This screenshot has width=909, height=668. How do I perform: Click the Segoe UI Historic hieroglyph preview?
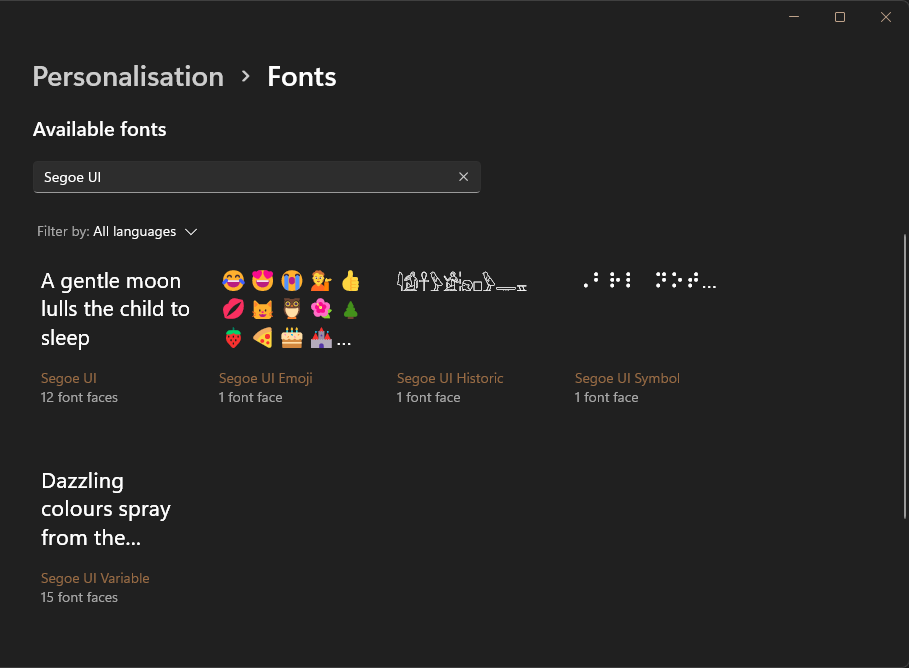[461, 282]
